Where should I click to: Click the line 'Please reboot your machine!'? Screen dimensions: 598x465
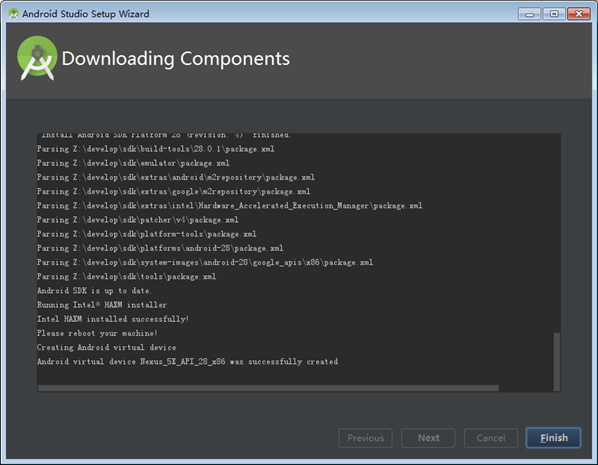pos(97,333)
